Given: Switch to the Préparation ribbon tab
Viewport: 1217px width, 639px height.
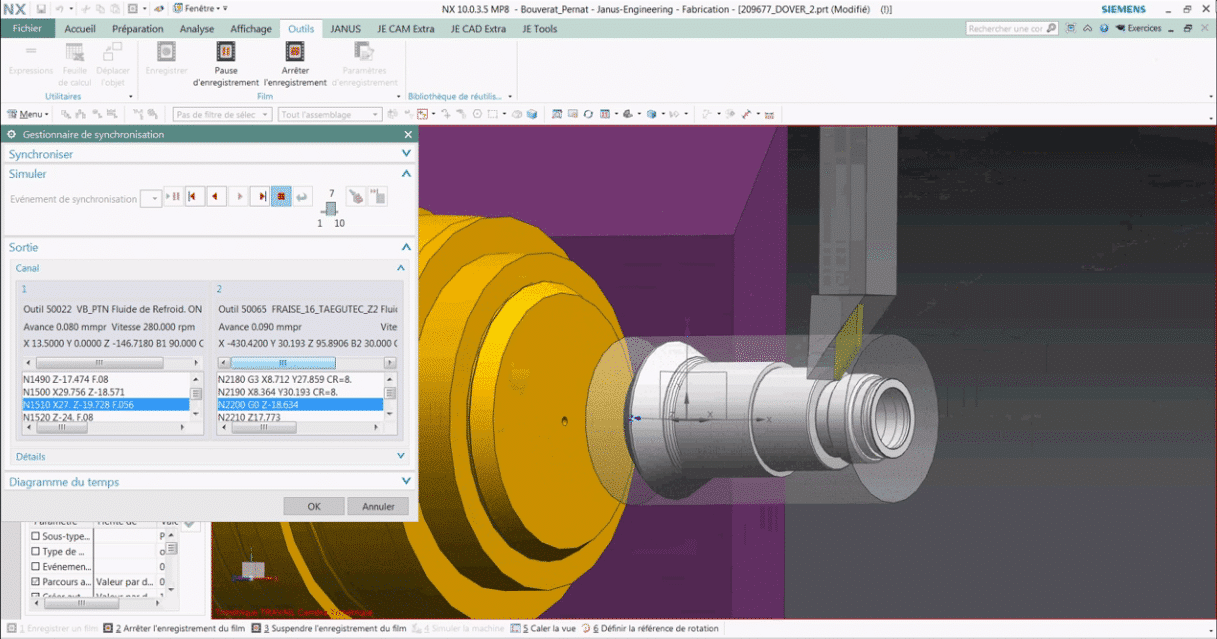Looking at the screenshot, I should tap(138, 29).
